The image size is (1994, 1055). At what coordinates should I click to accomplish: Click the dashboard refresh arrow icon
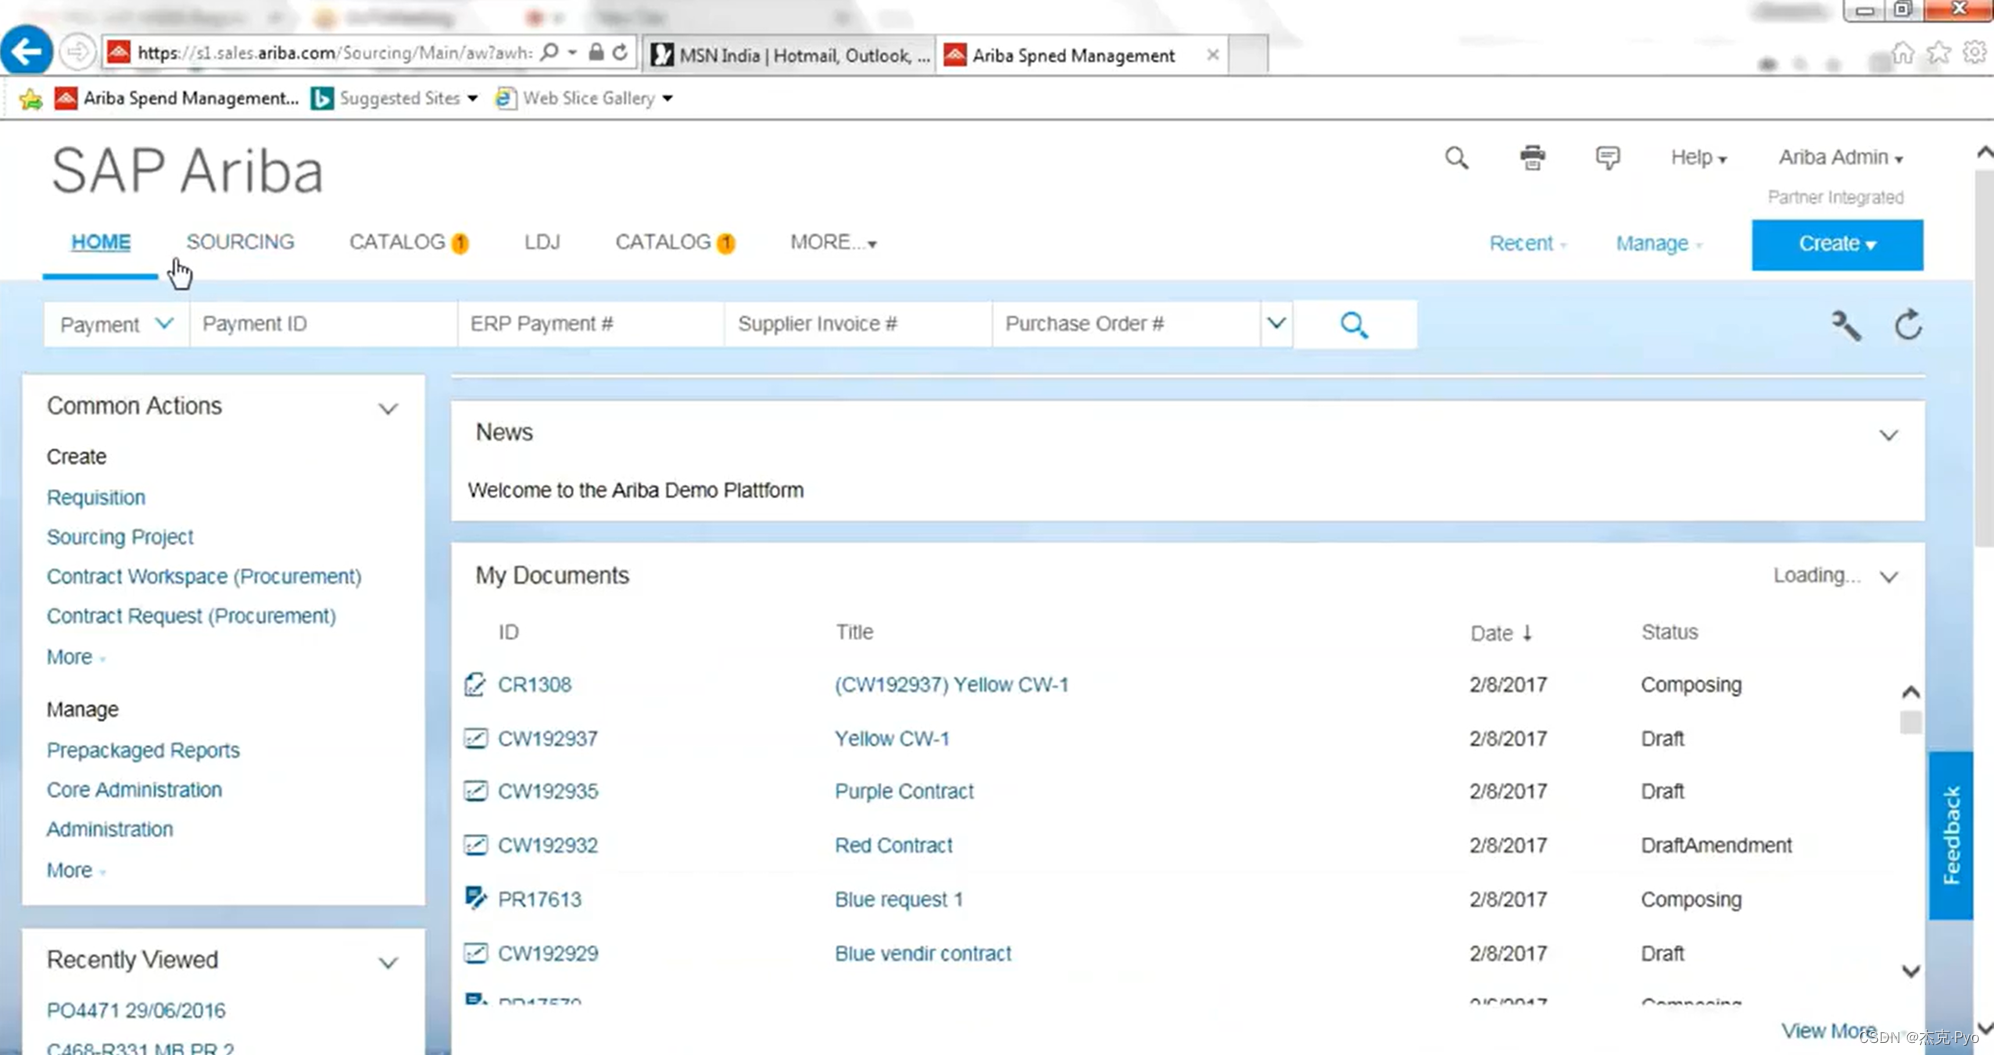tap(1908, 325)
